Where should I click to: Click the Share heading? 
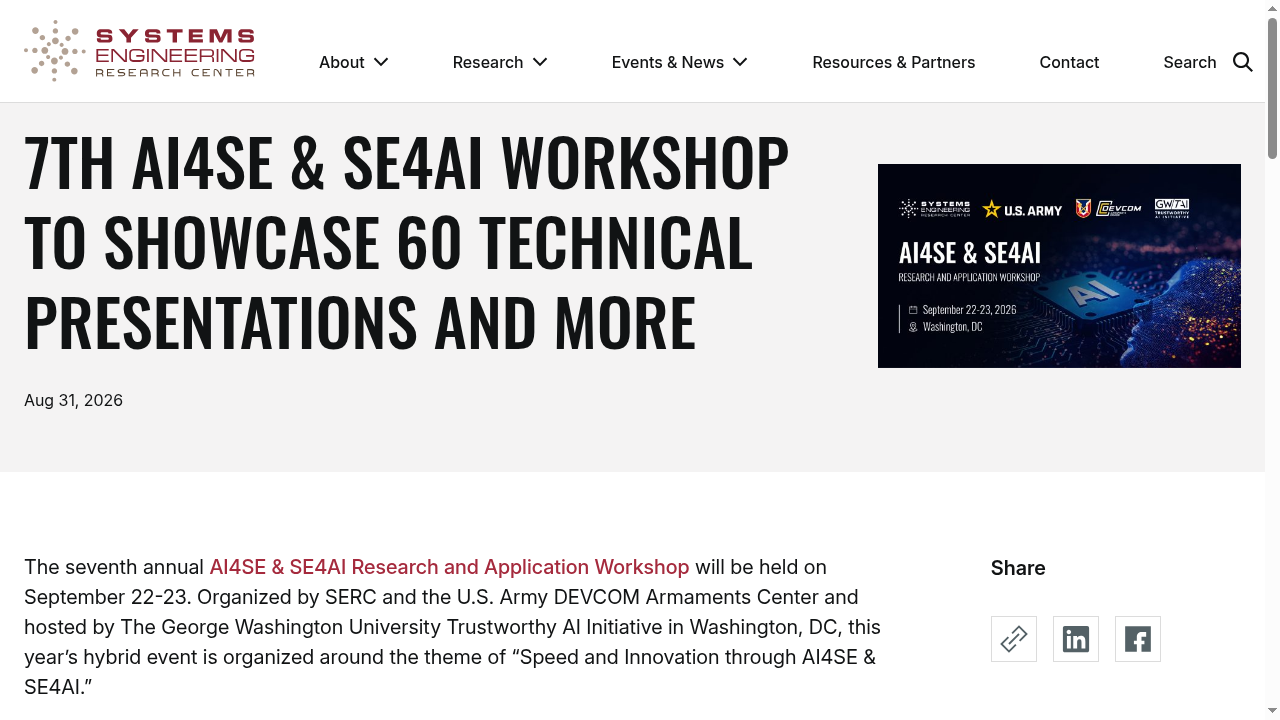tap(1018, 568)
